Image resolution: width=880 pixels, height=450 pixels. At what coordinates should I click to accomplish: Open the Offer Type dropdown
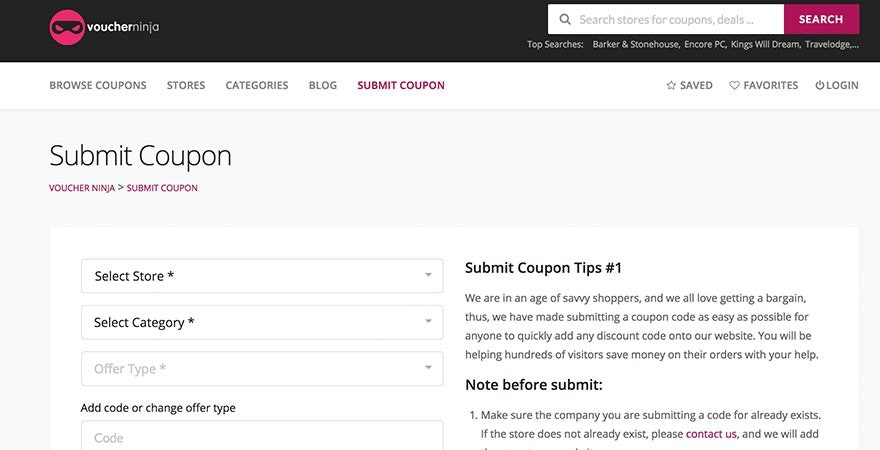coord(262,368)
